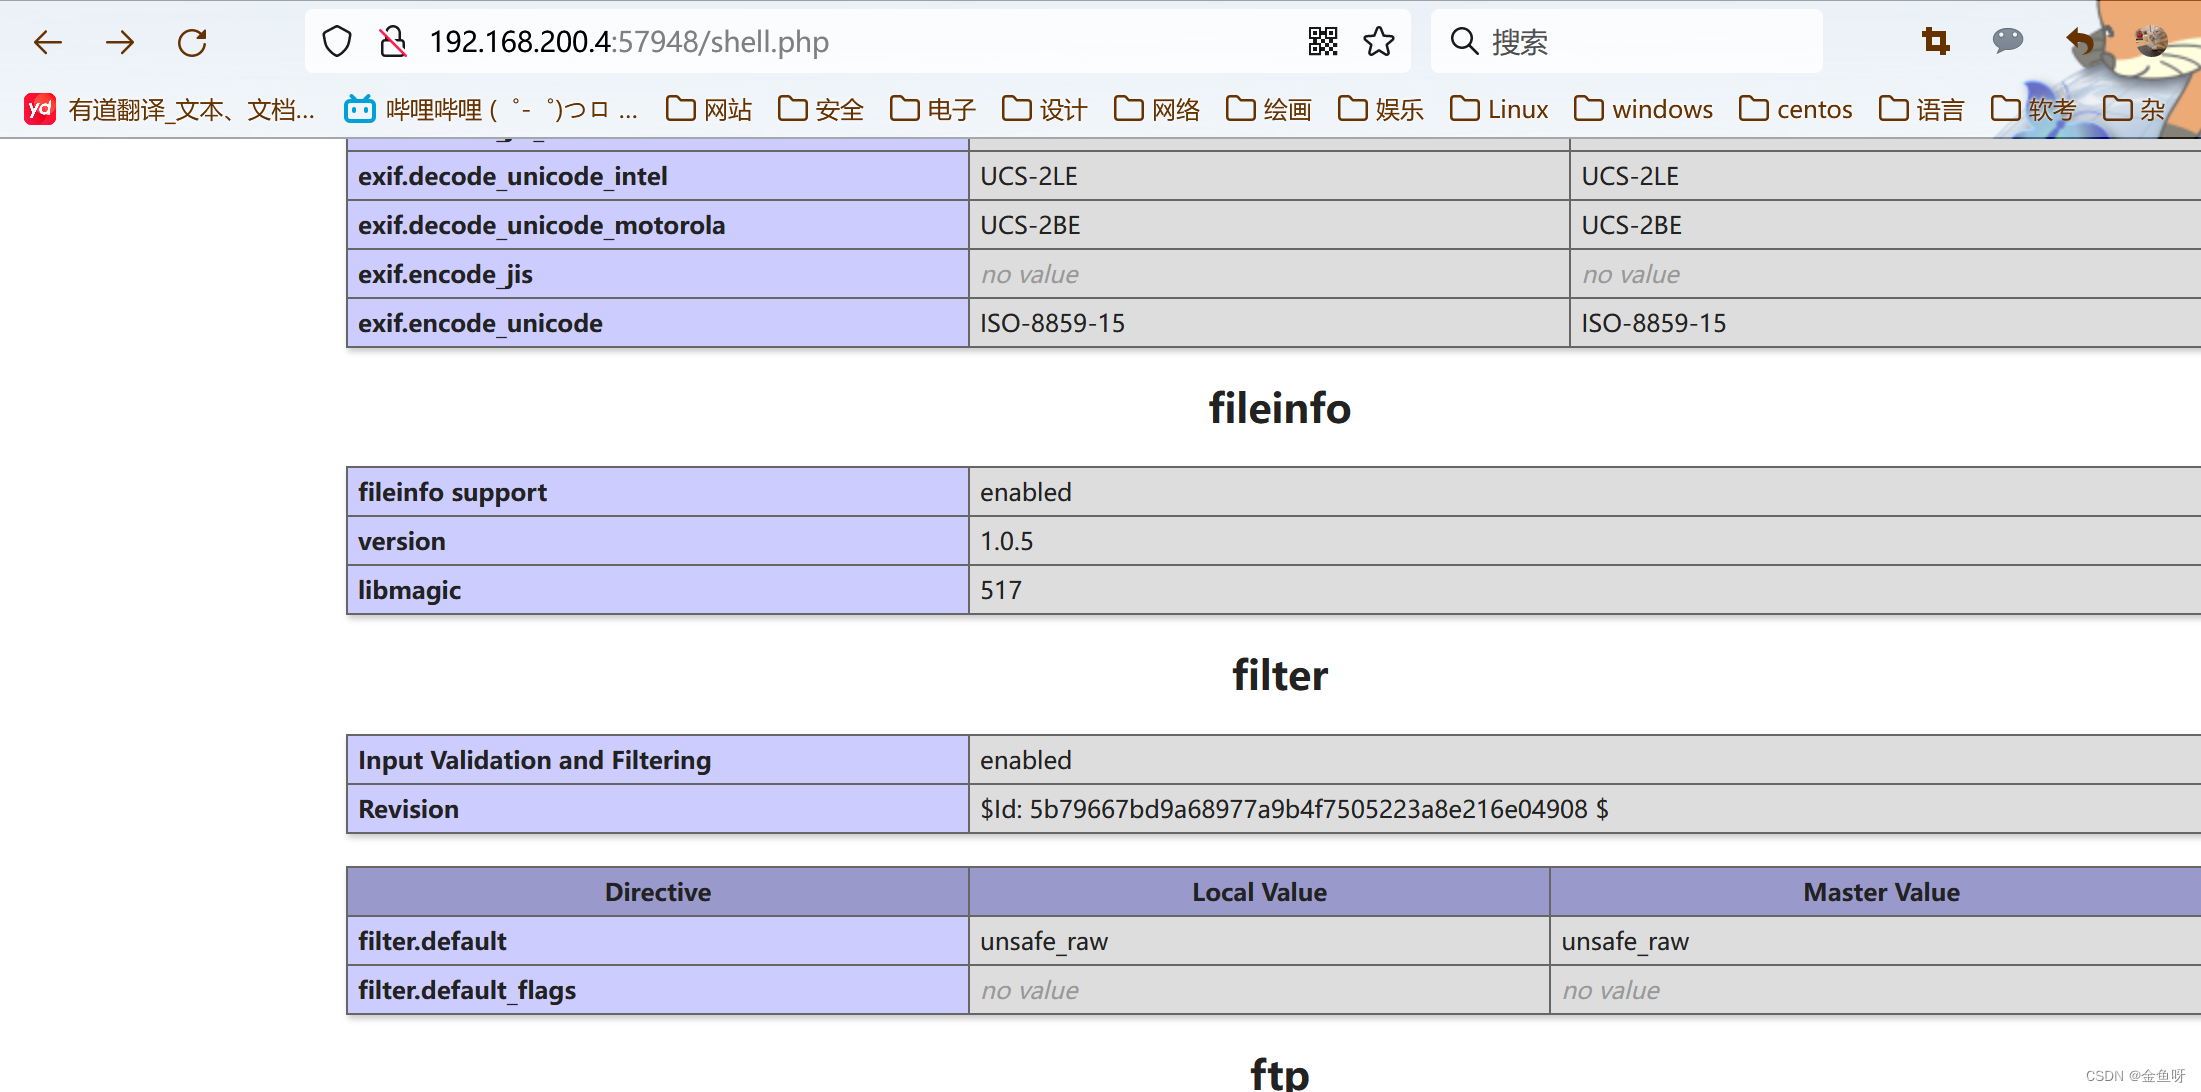Click the crop screenshot toolbar icon

[x=1936, y=41]
